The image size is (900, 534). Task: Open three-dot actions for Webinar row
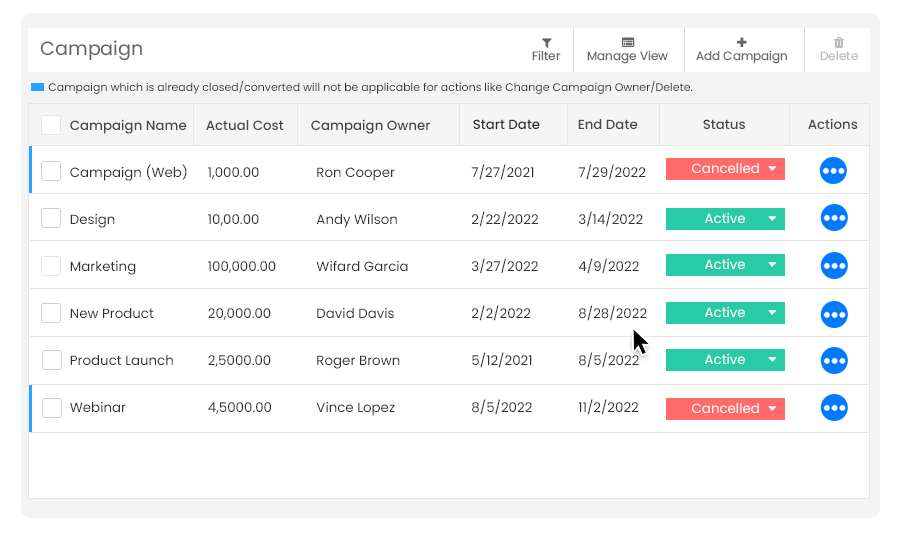(833, 408)
